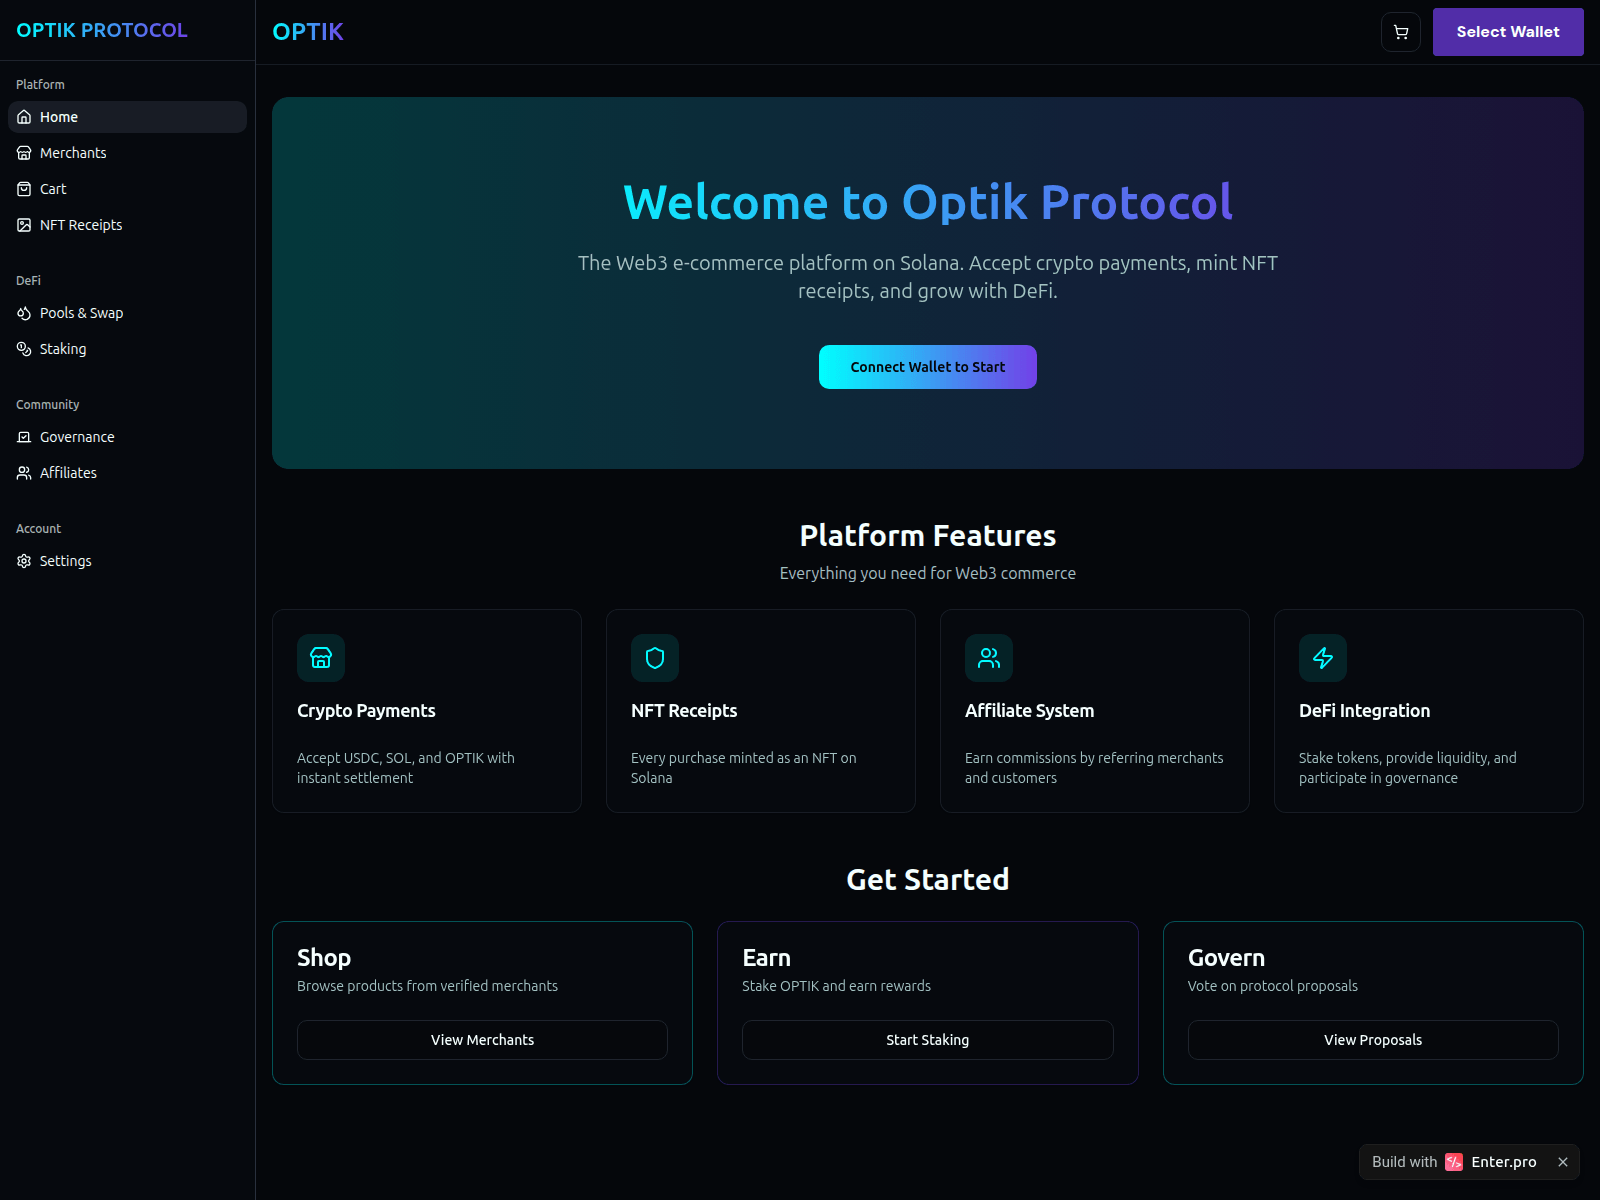Click the Crypto Payments store icon

pyautogui.click(x=321, y=658)
